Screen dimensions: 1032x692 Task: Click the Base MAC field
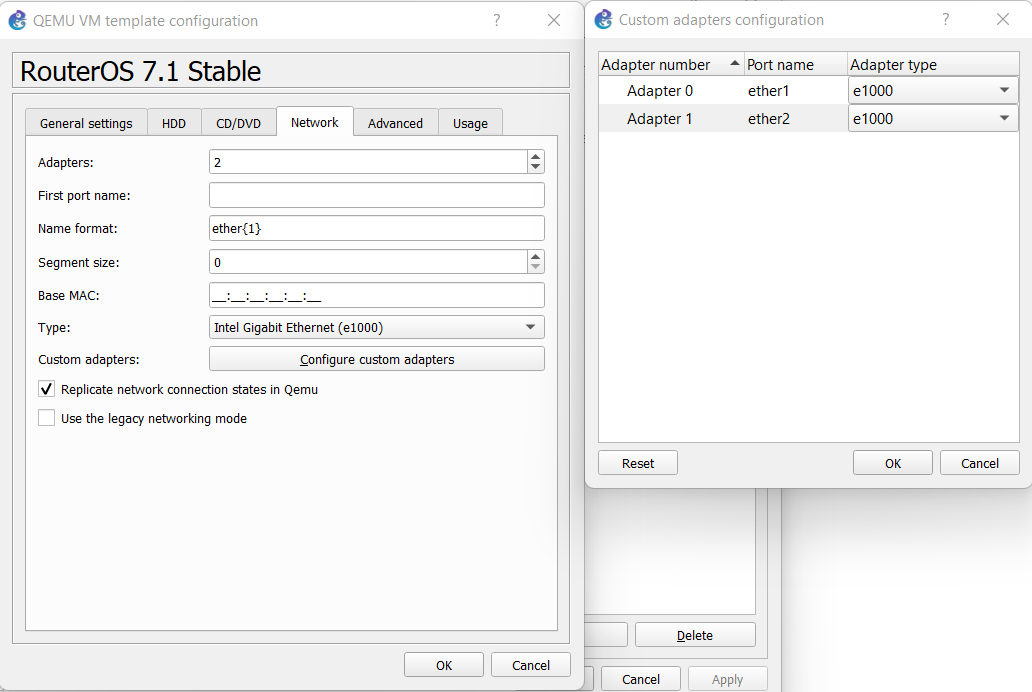point(376,295)
